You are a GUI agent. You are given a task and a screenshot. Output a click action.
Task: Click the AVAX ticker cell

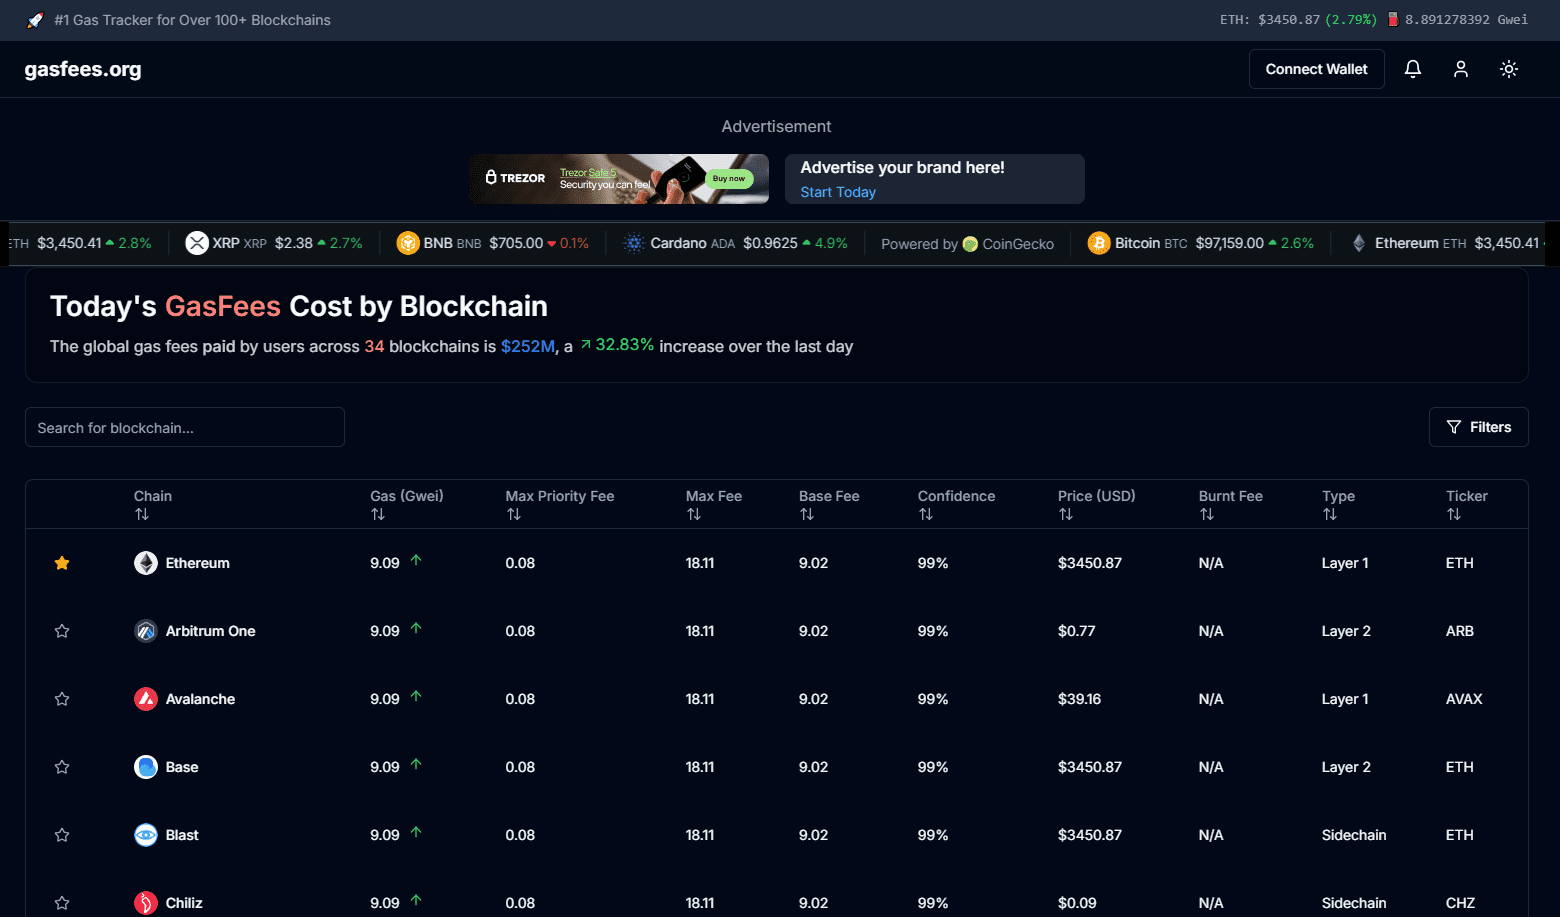pos(1464,699)
